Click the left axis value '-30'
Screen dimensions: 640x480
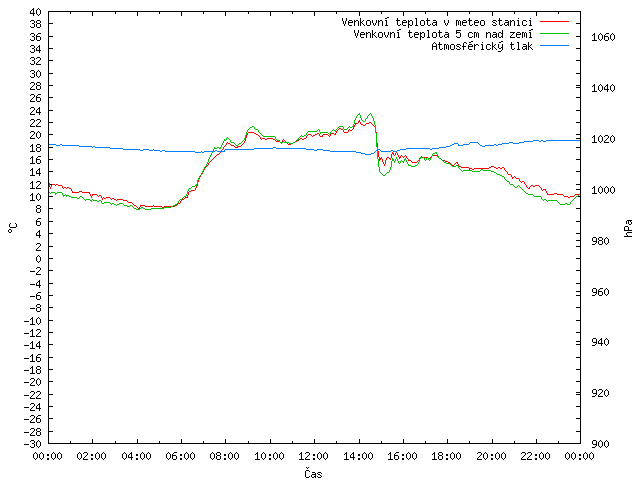33,444
